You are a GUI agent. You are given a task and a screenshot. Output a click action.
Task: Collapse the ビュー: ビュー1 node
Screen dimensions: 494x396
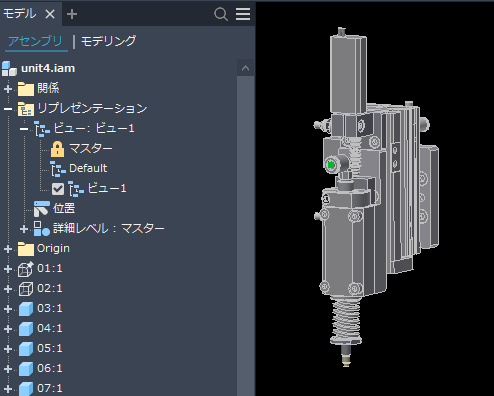[24, 129]
